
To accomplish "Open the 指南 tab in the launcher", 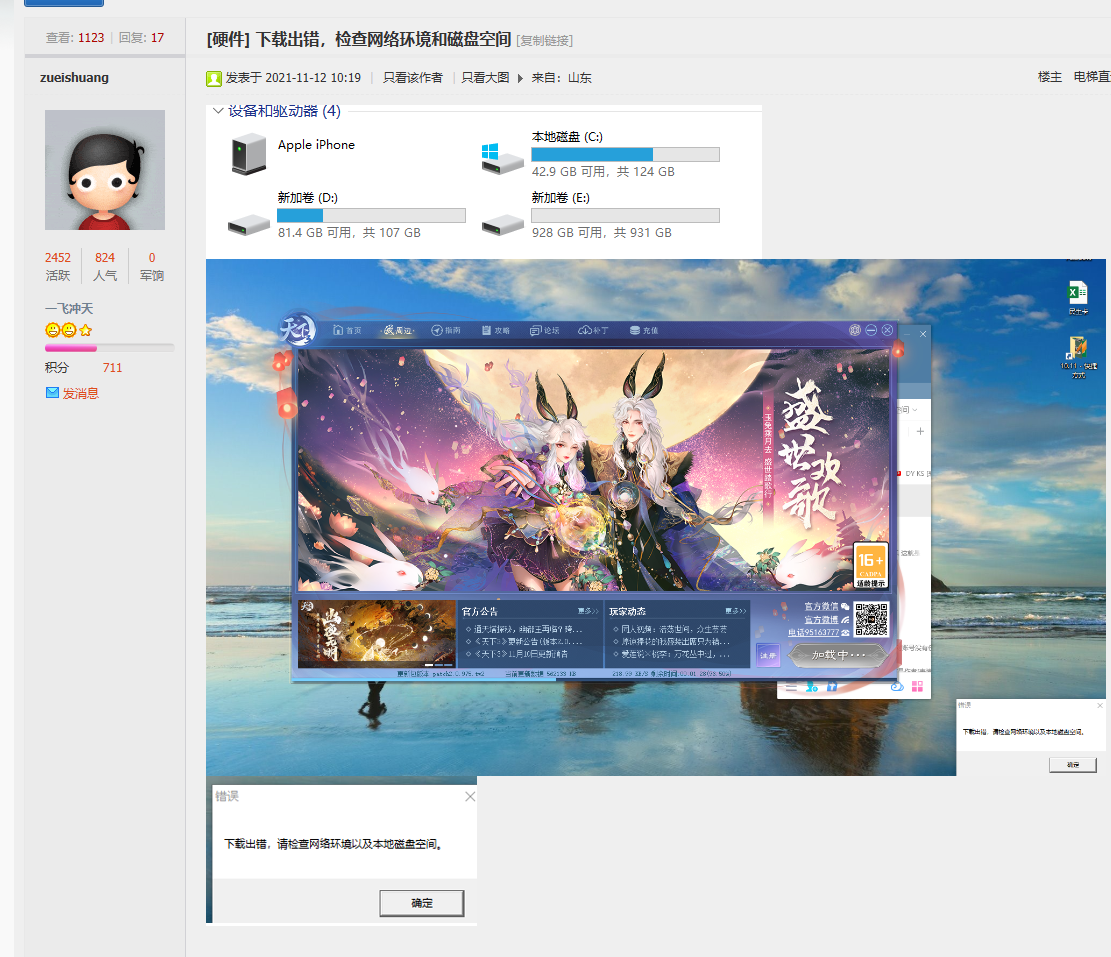I will 446,330.
